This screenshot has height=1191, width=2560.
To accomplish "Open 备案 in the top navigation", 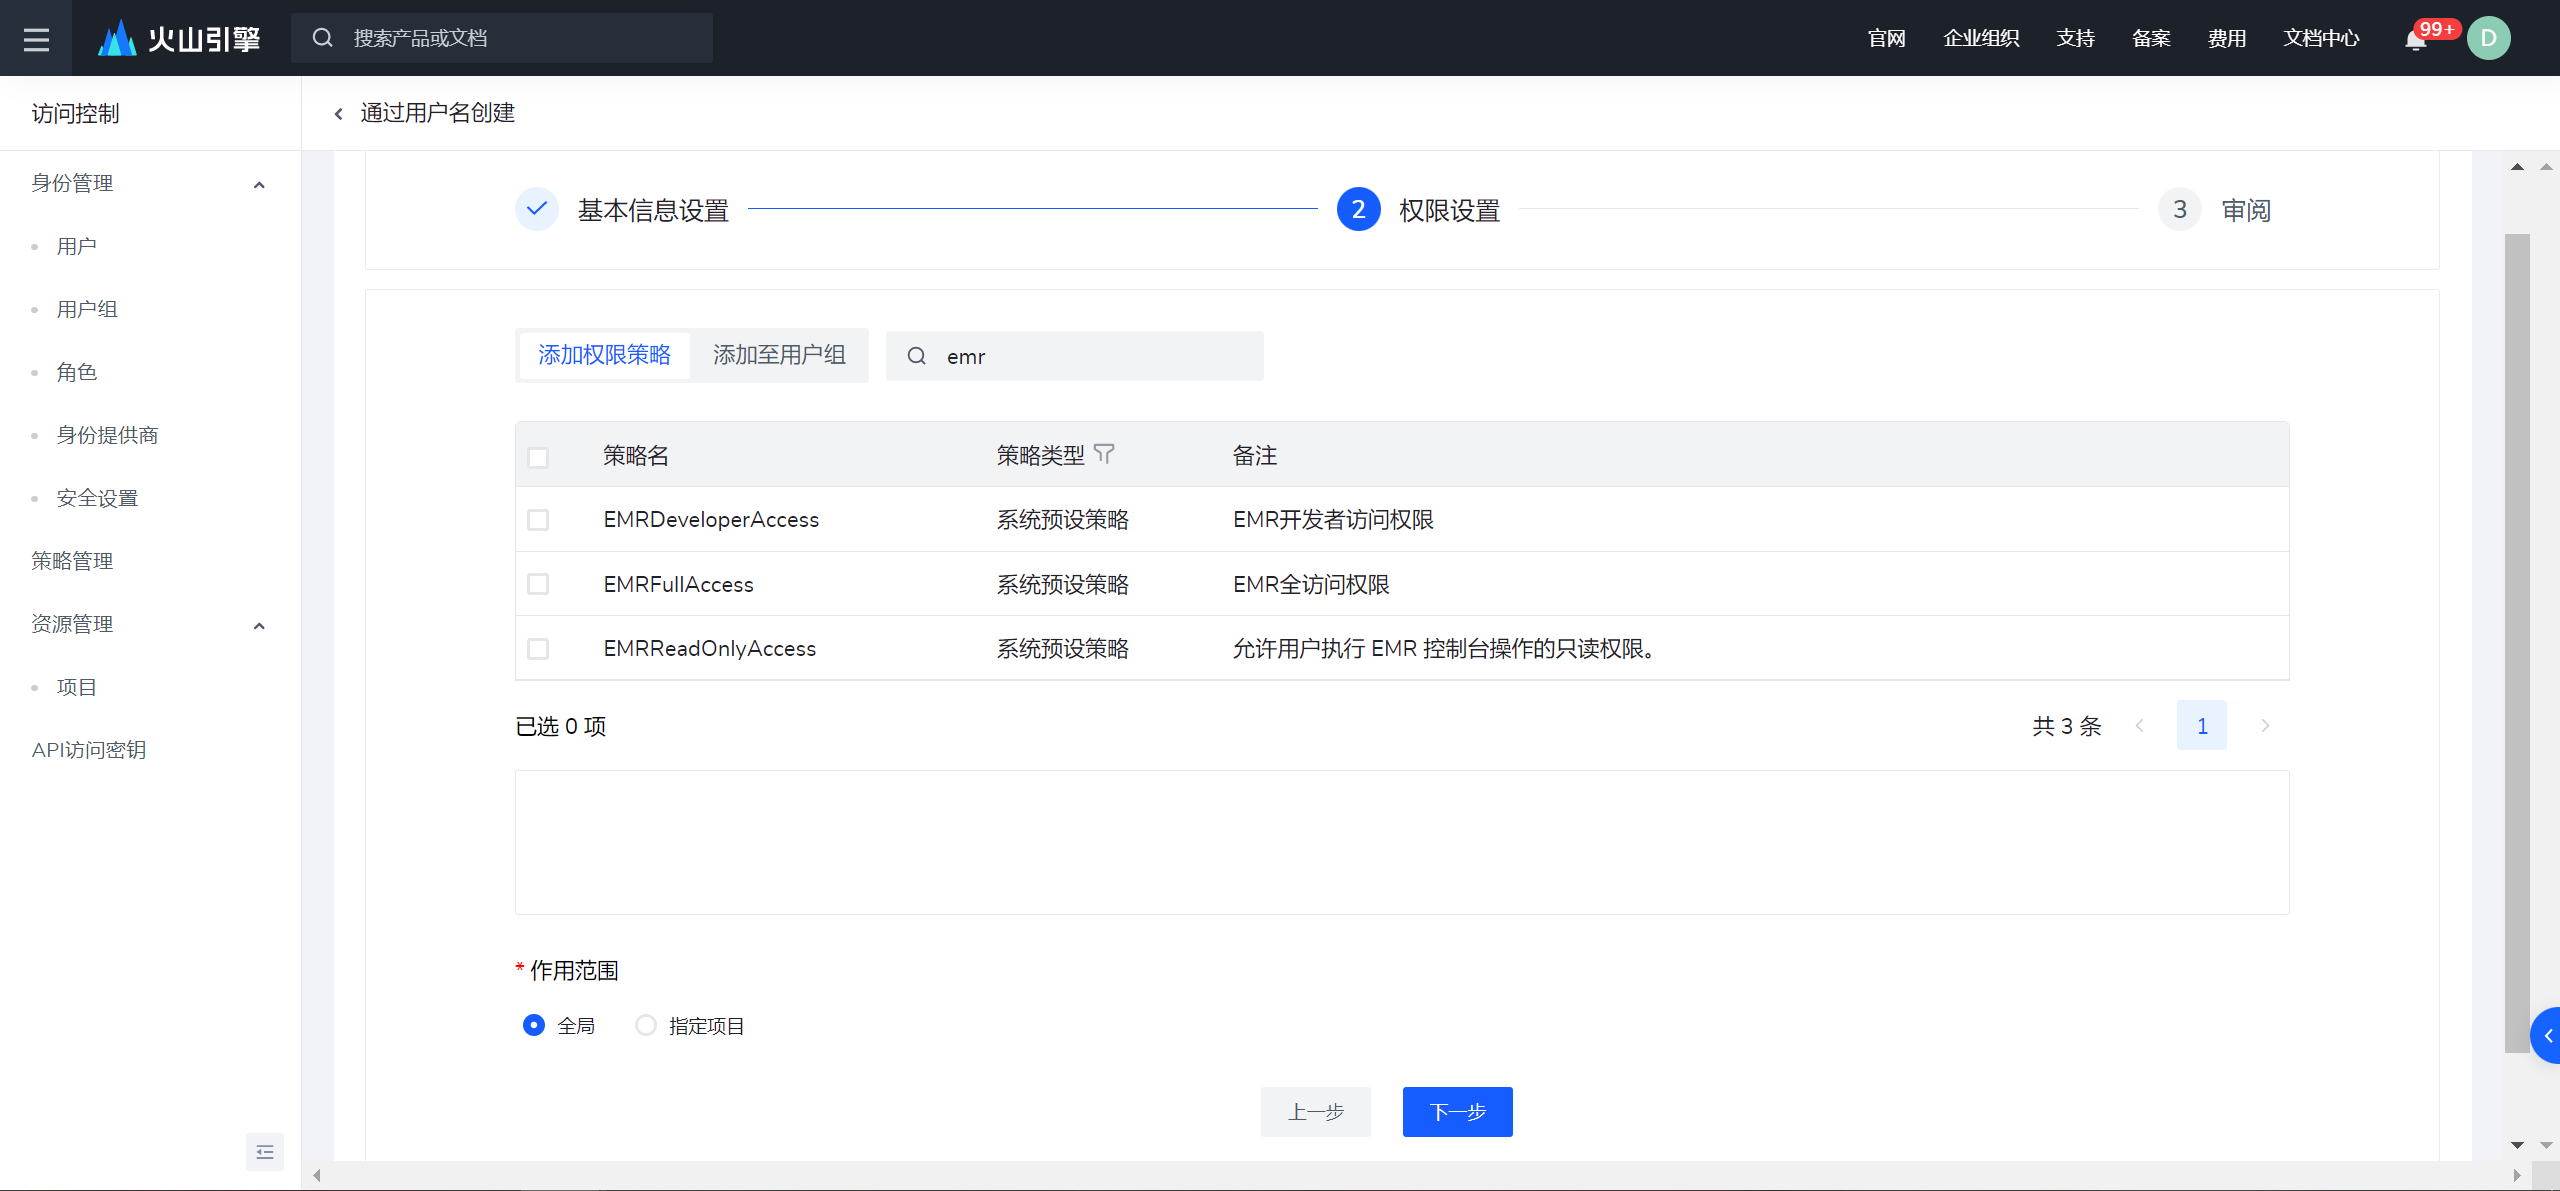I will 2151,38.
